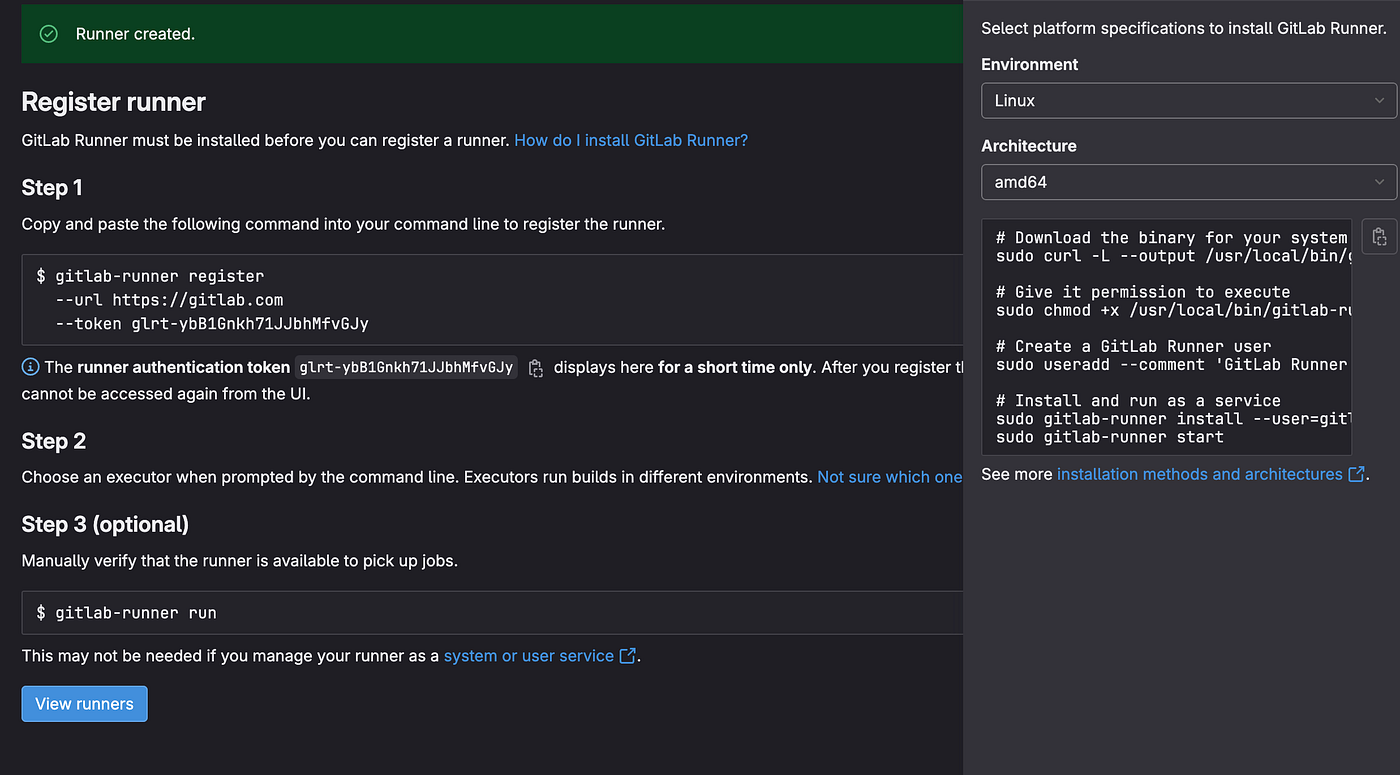Expand the amd64 dropdown chevron
1400x775 pixels.
1381,182
